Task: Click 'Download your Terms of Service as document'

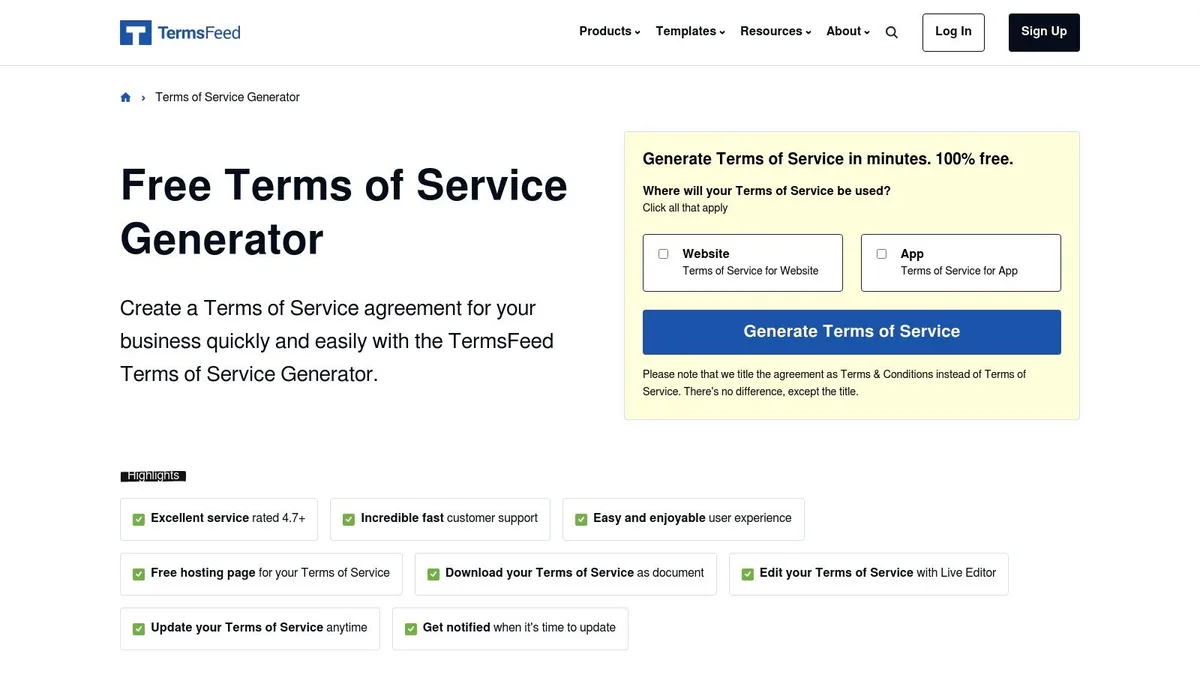Action: coord(574,573)
